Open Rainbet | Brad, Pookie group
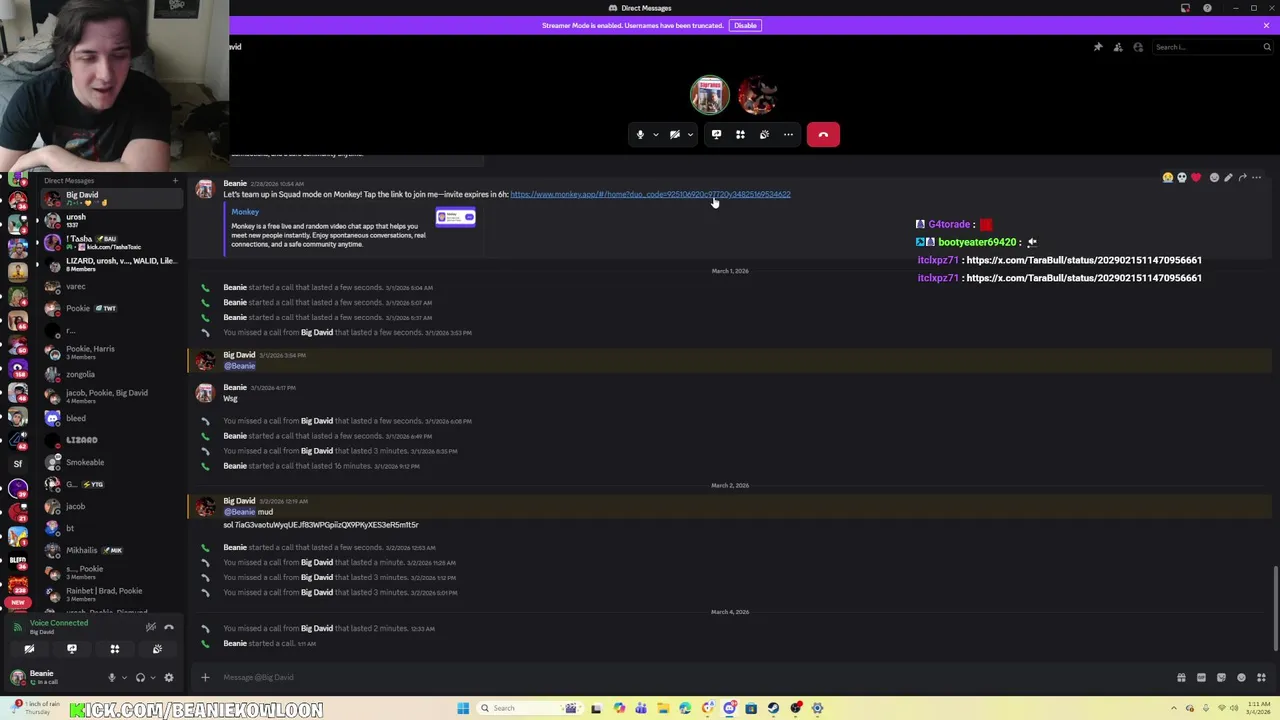Screen dimensions: 1280x720 110,594
